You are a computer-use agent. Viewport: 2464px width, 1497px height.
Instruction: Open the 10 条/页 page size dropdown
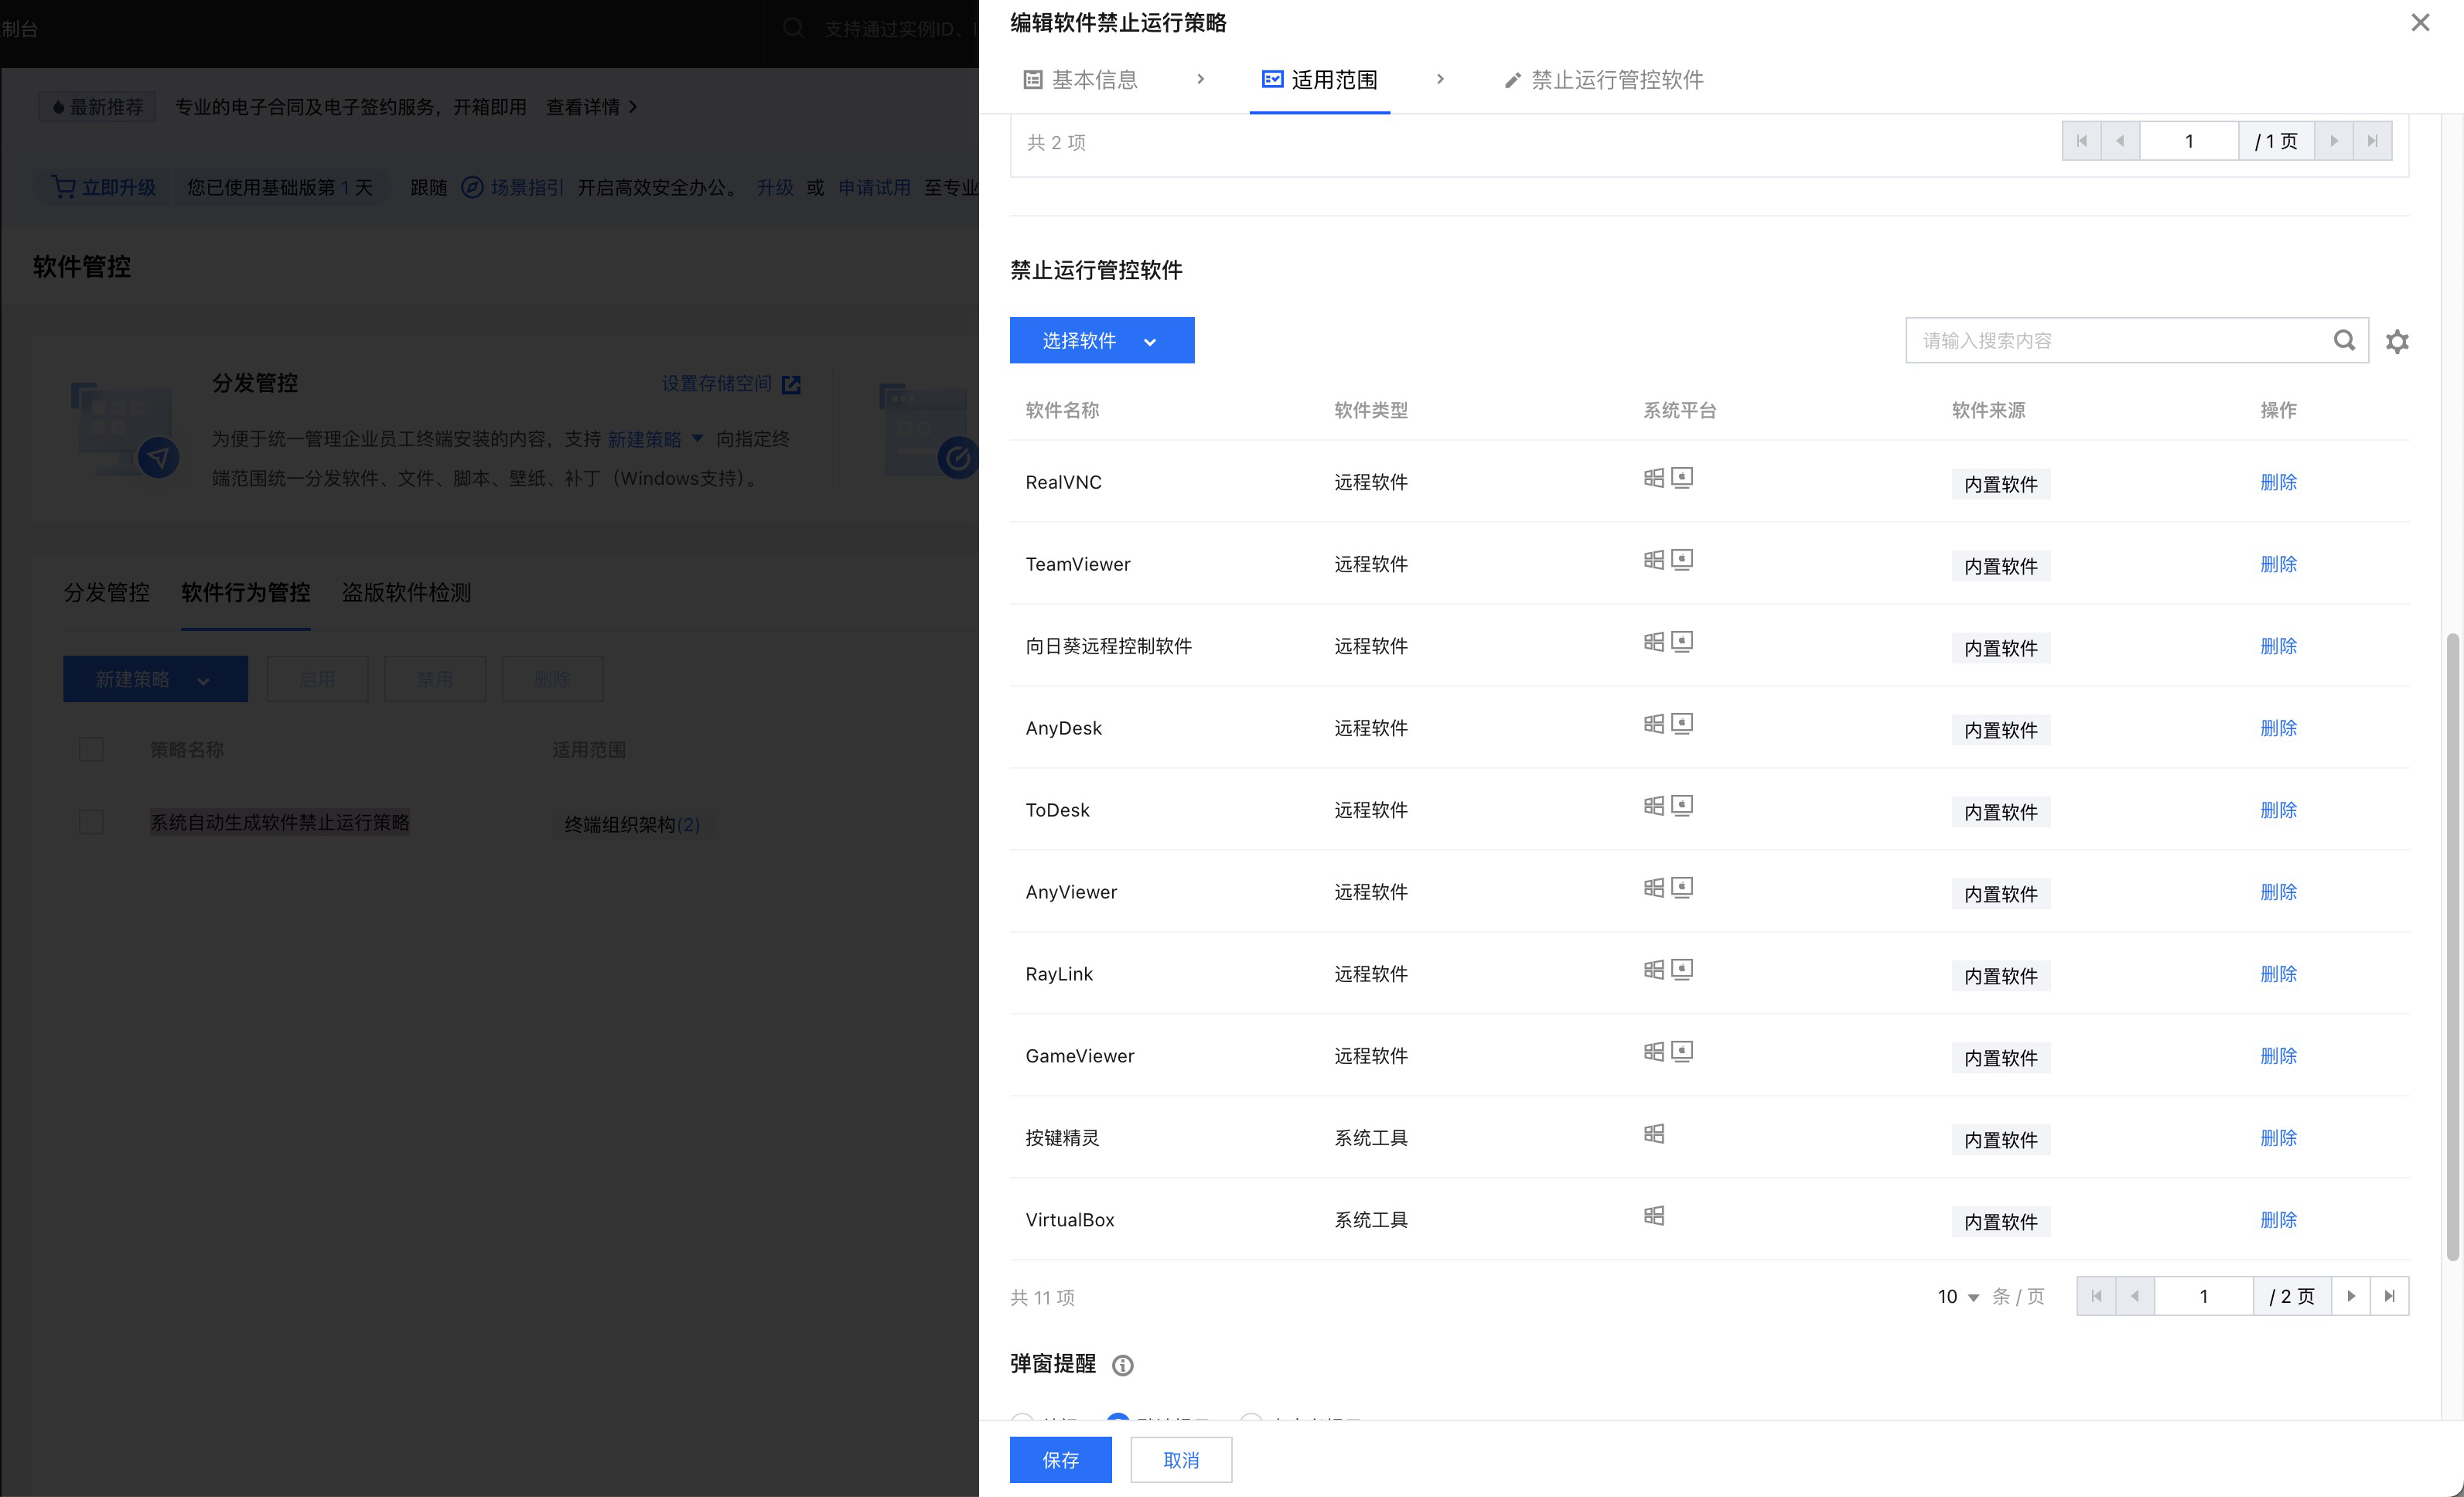pos(1958,1297)
